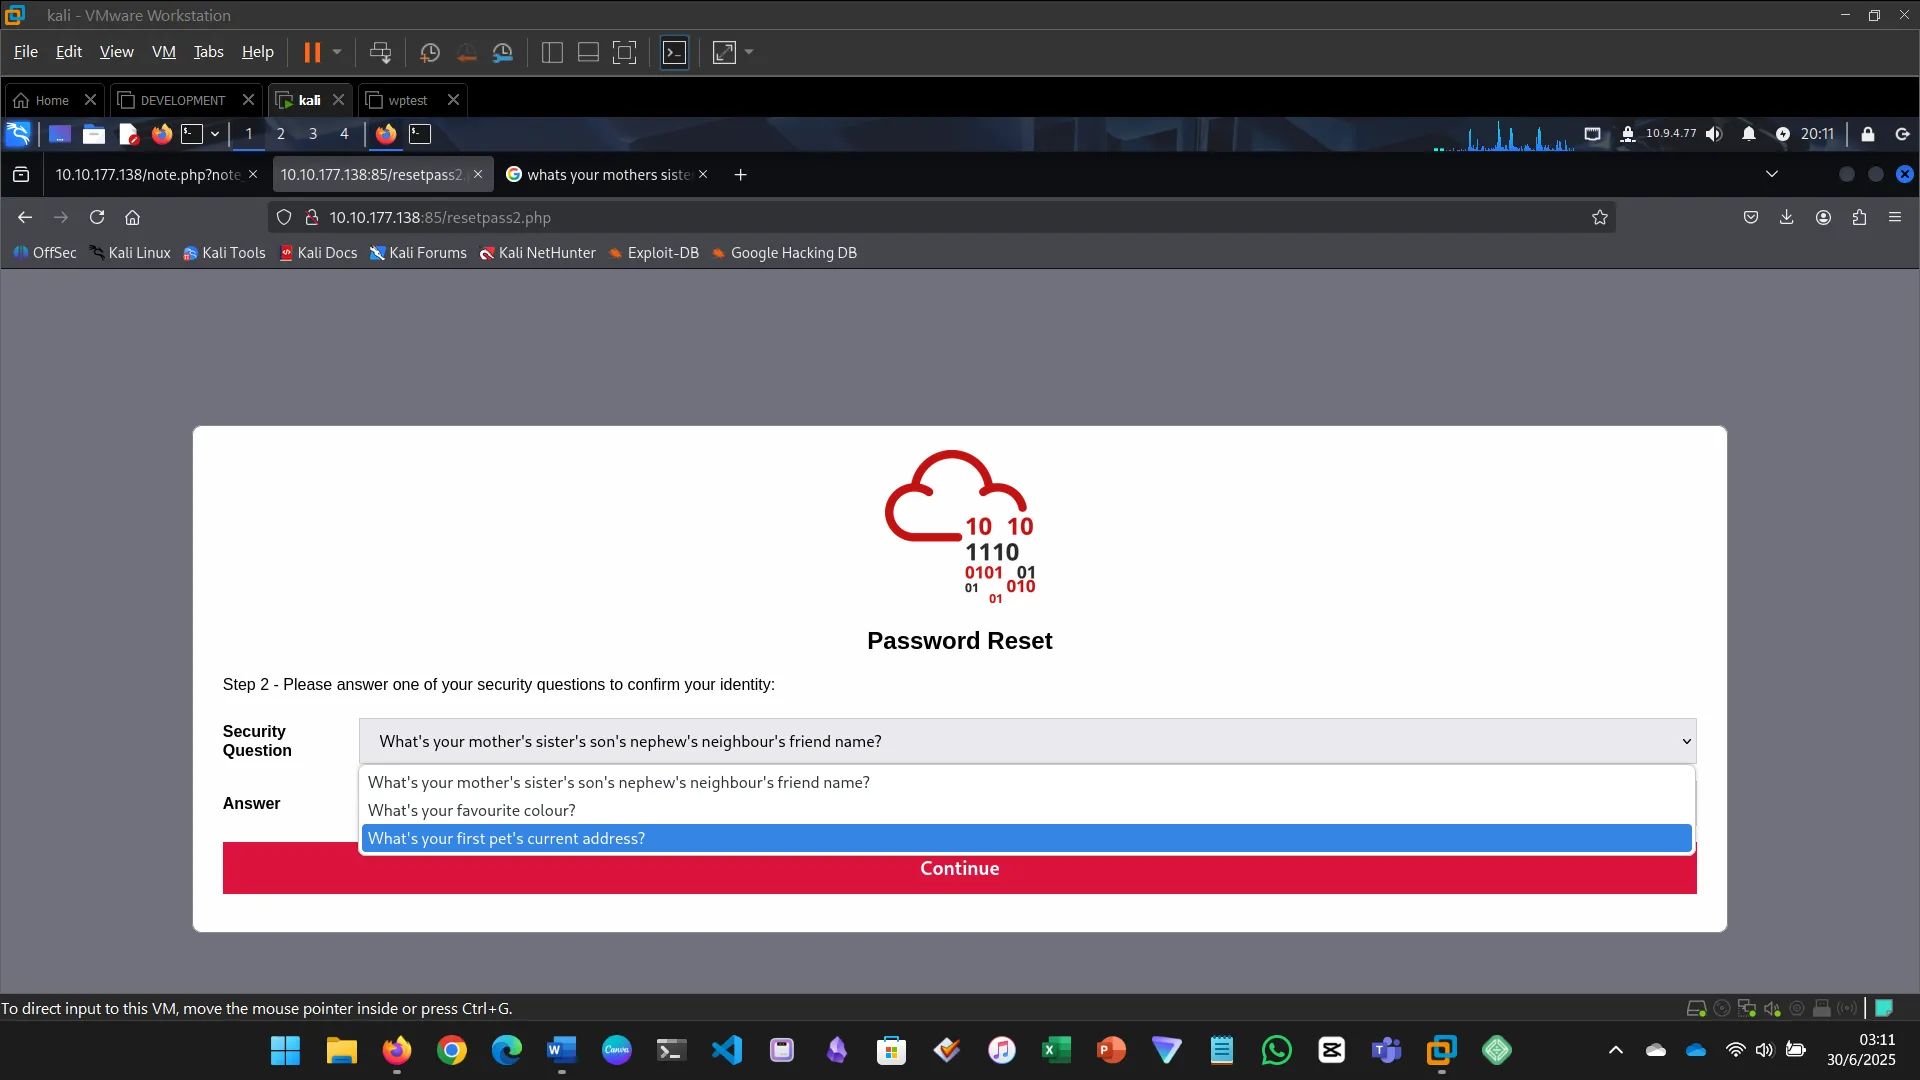Open Firefox extensions puzzle icon

point(1859,217)
